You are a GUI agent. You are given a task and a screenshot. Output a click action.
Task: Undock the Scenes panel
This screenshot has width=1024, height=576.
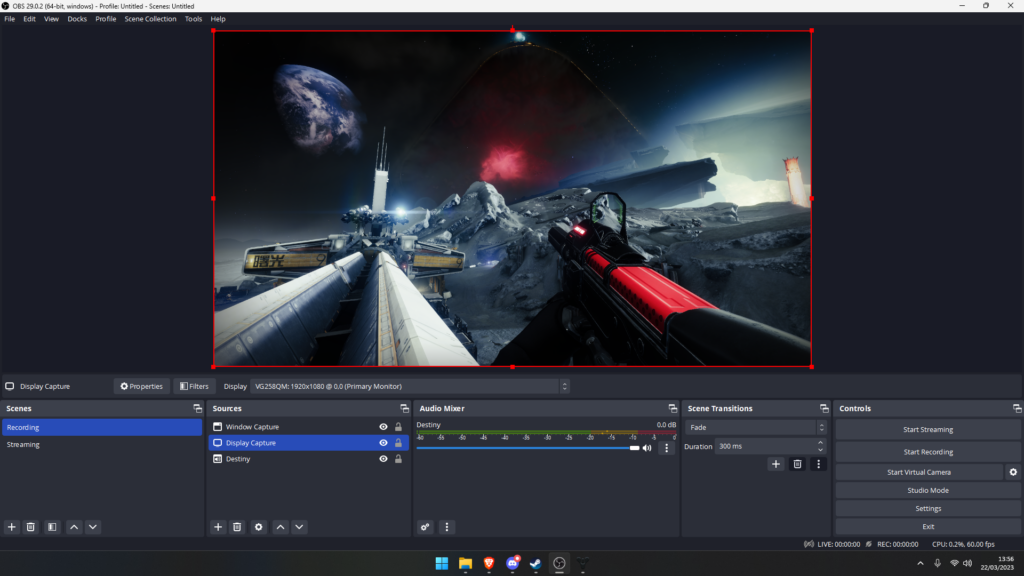pos(197,408)
